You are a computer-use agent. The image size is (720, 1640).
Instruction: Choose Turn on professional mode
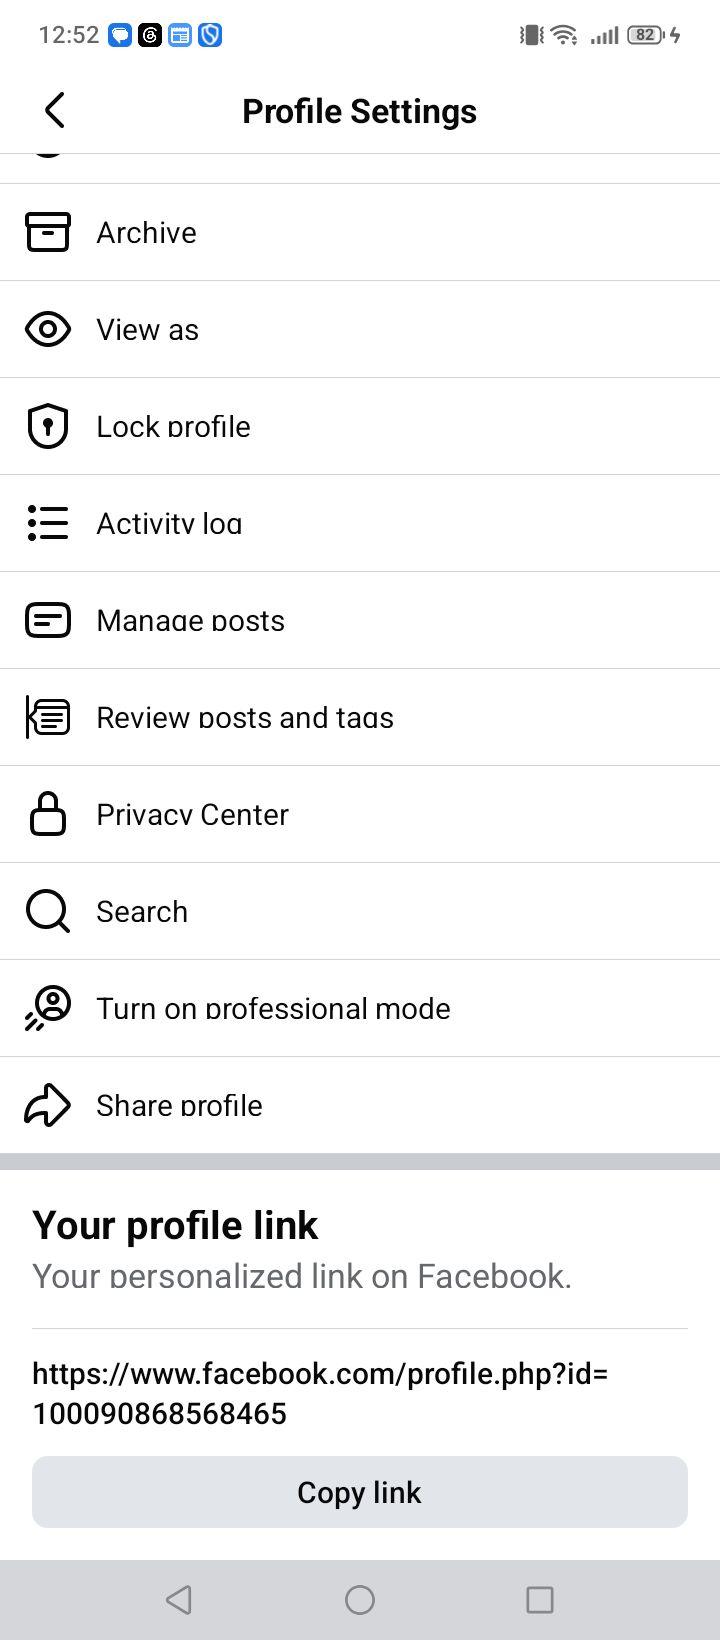coord(360,1008)
